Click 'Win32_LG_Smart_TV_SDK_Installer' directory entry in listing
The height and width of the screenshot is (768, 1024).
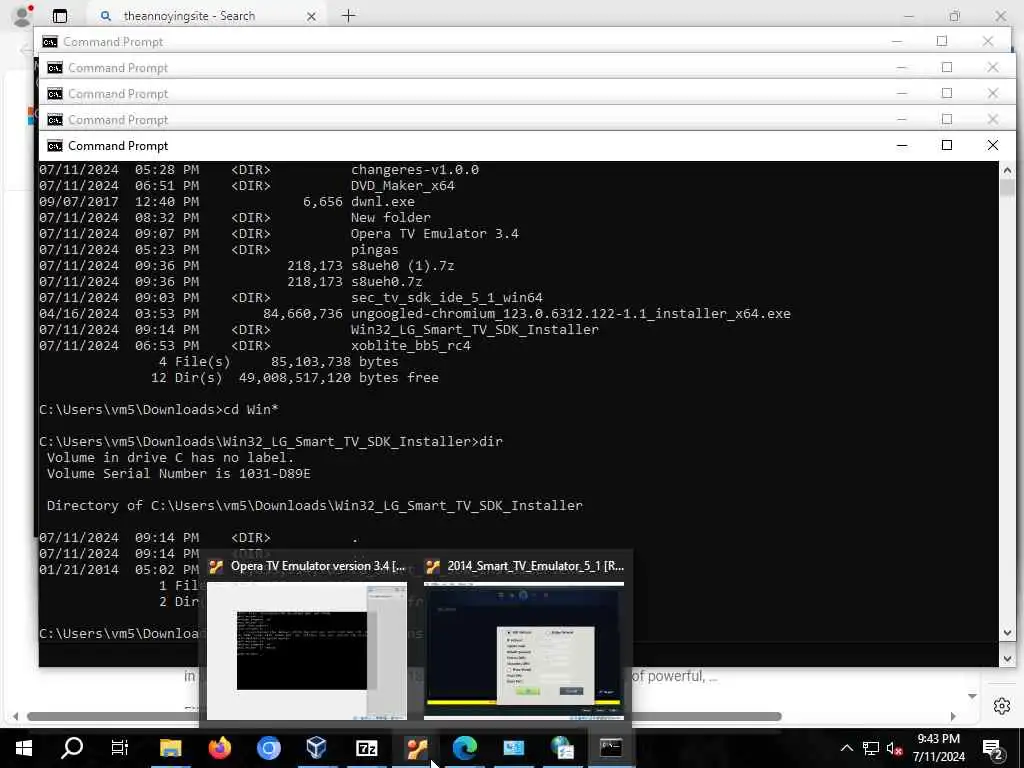[x=475, y=330]
